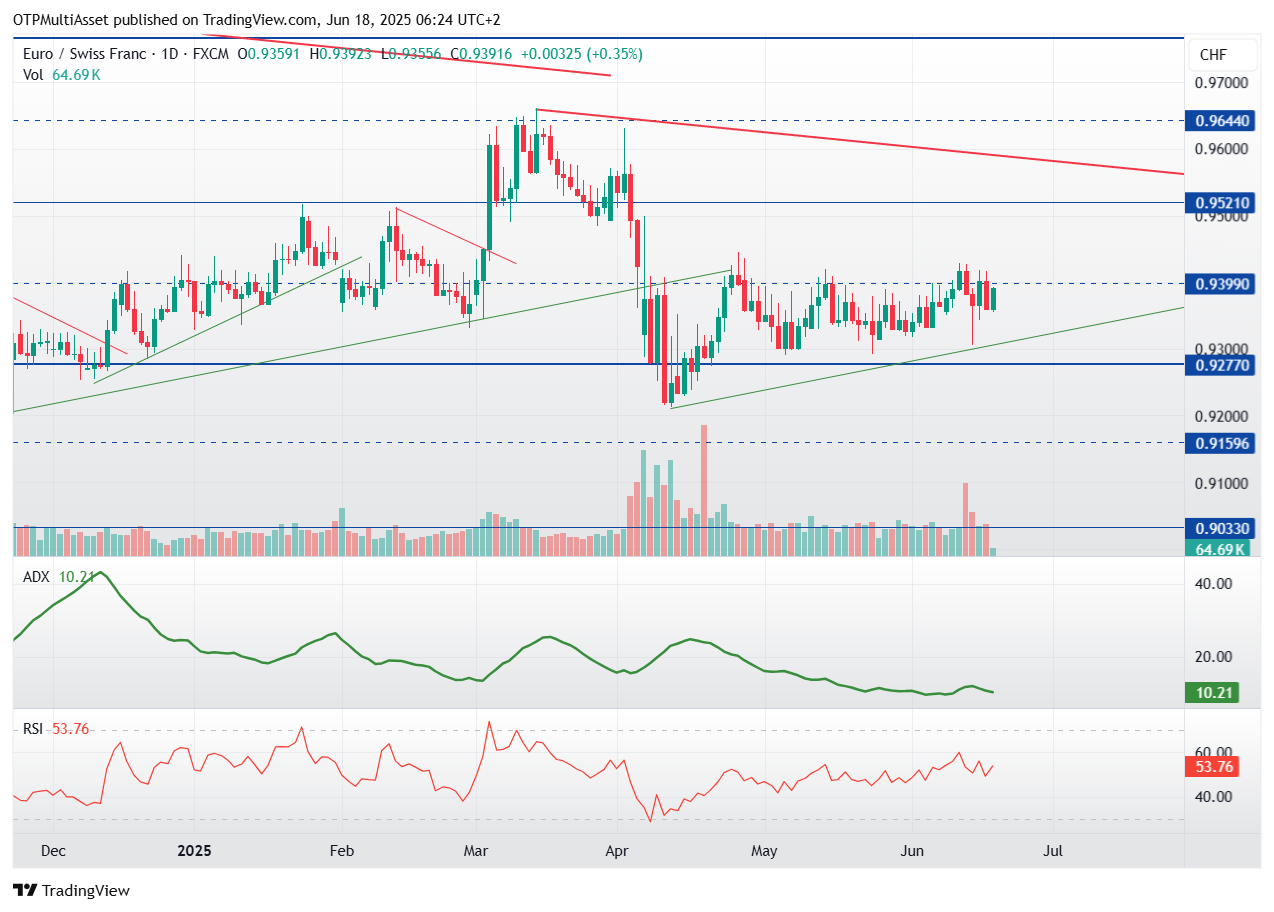Viewport: 1274px width, 912px height.
Task: Select the 0.91596 price level label
Action: tap(1222, 443)
